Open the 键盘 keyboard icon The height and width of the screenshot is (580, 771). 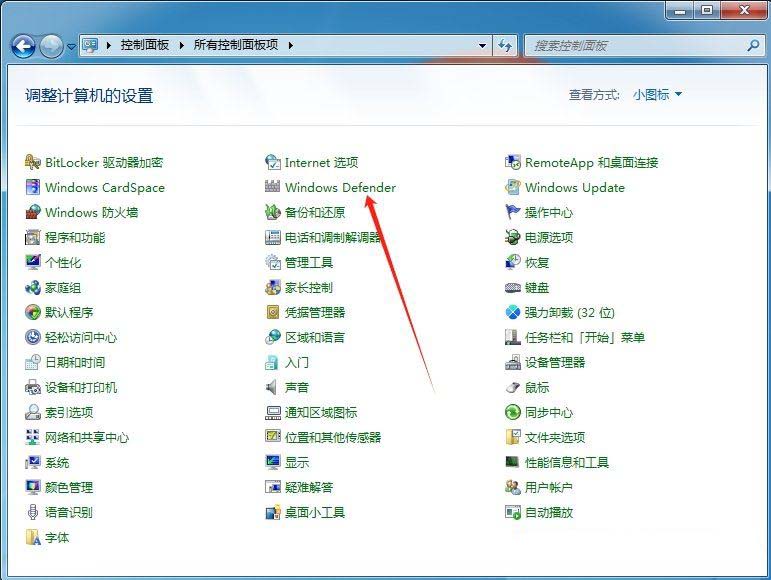tap(513, 288)
